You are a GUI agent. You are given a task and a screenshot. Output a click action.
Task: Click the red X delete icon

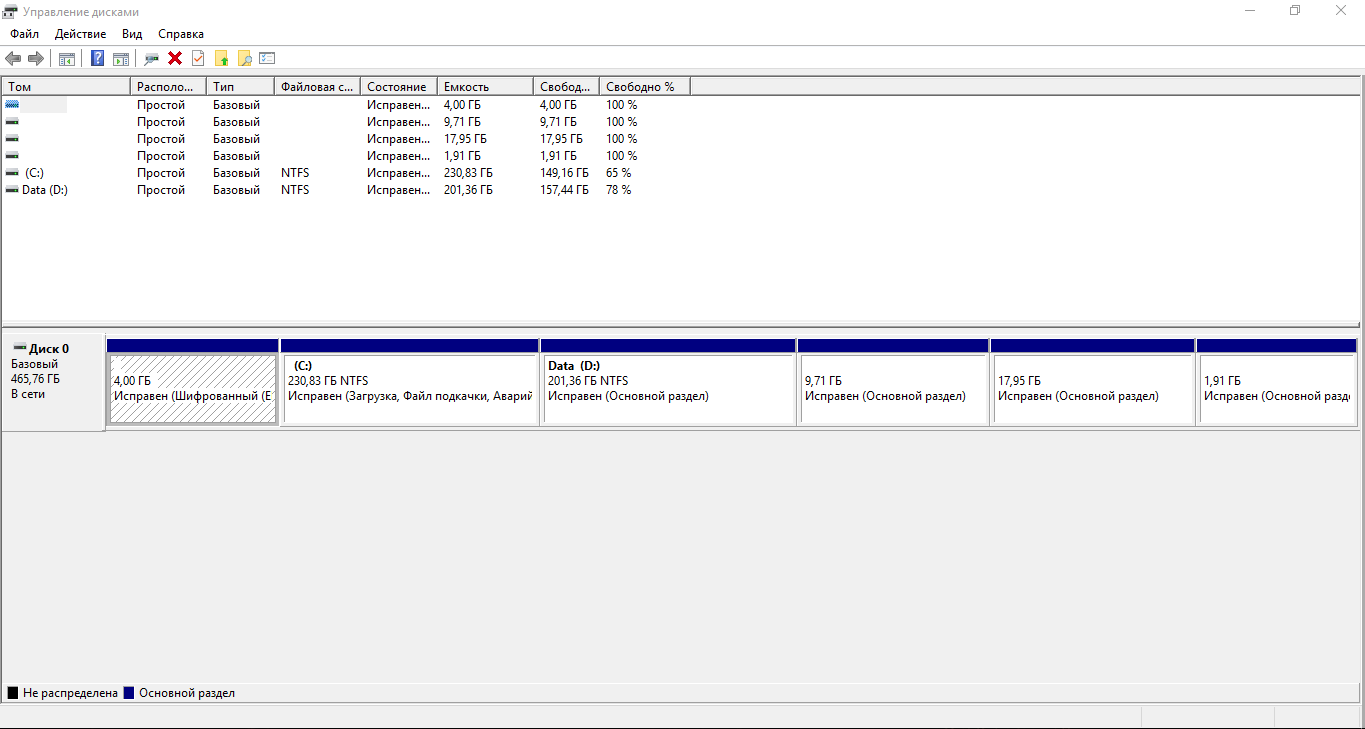pos(175,58)
